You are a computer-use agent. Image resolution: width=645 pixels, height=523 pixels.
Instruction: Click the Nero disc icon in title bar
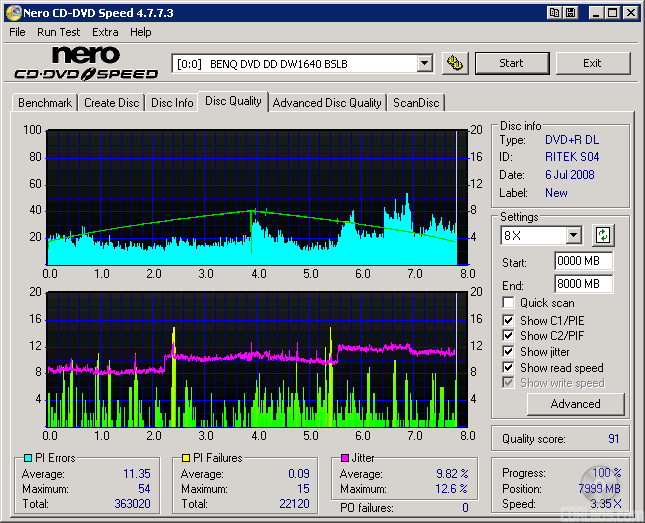(x=12, y=13)
